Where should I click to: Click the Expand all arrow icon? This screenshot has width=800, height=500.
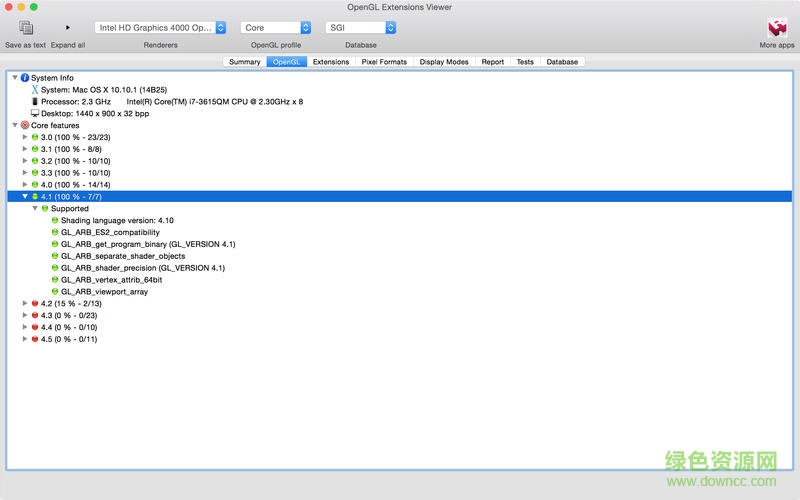click(x=68, y=28)
